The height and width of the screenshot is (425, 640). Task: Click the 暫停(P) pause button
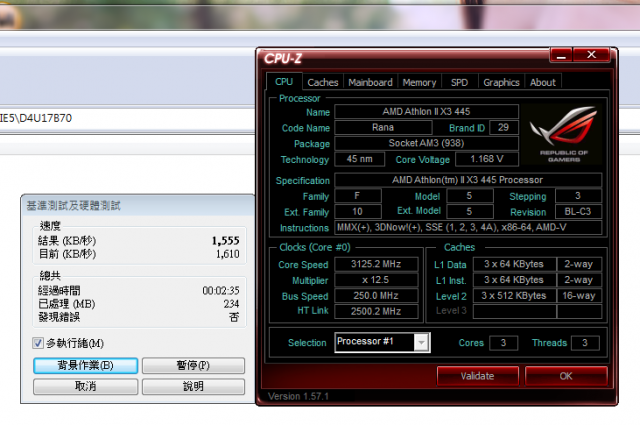pyautogui.click(x=193, y=365)
